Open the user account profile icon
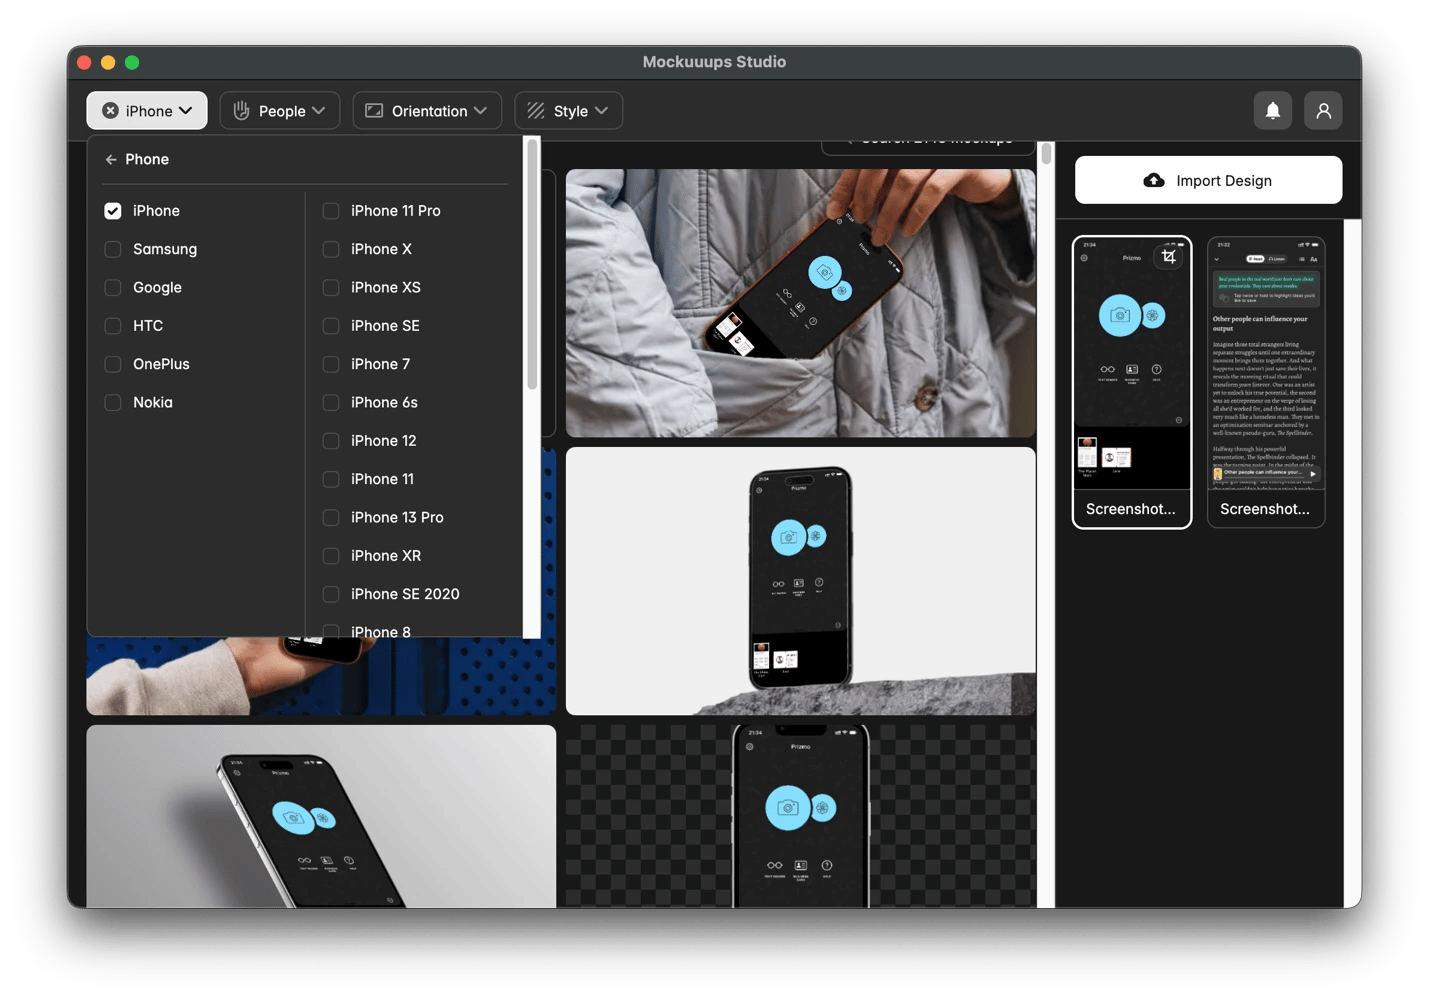1429x997 pixels. 1323,111
